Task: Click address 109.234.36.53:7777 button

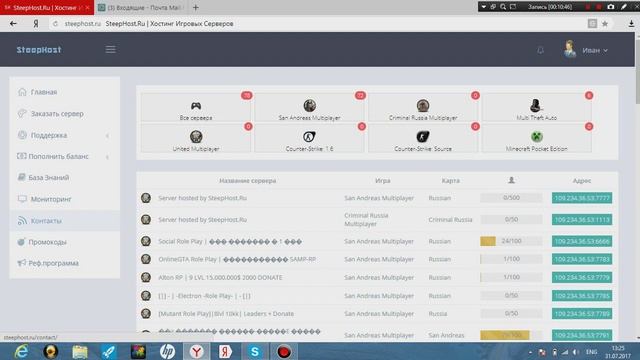Action: point(582,198)
